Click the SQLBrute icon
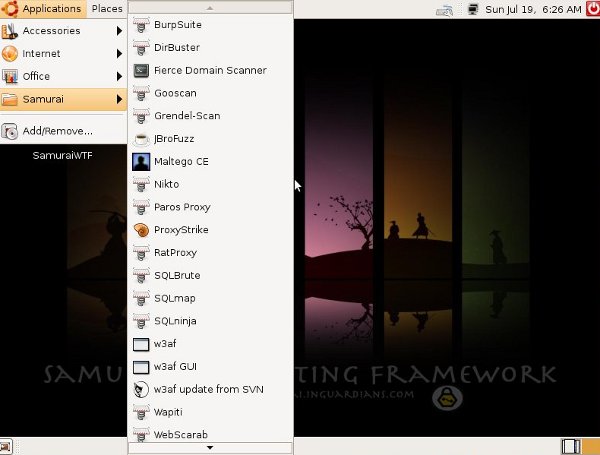Screen dimensions: 600x455 141,276
